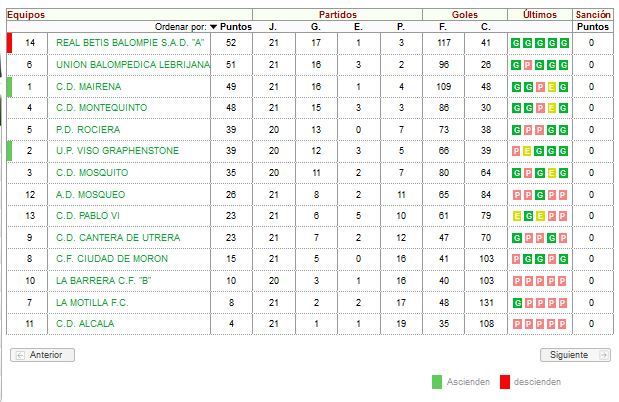Click the Siguiente button
This screenshot has height=402, width=619.
(575, 355)
